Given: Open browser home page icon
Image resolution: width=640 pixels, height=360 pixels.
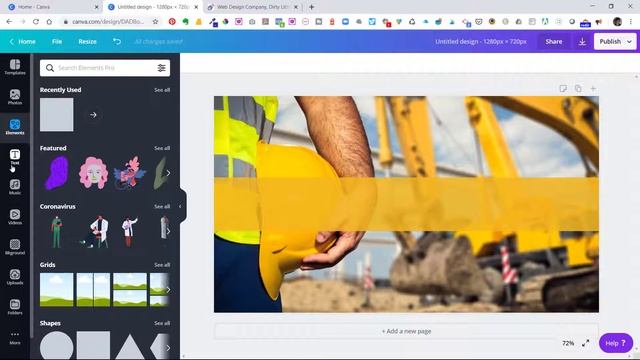Looking at the screenshot, I should pyautogui.click(x=49, y=22).
